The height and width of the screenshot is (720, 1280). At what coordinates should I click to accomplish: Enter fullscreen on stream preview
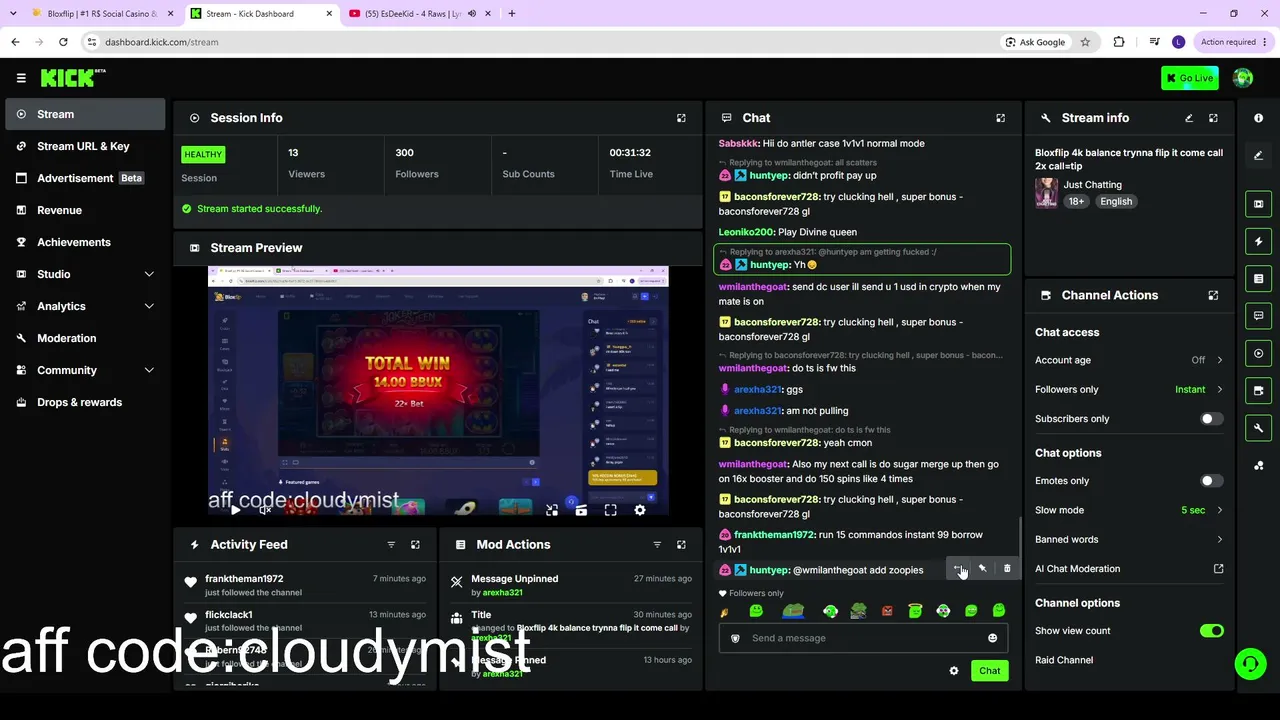click(x=610, y=510)
